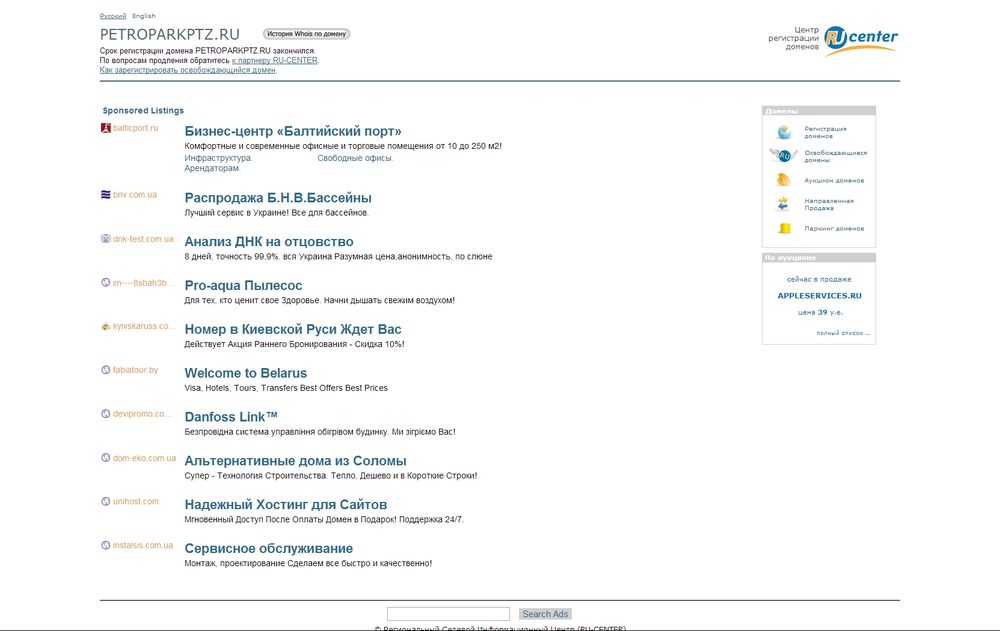Click the globe icon beside unihost.com

[106, 501]
